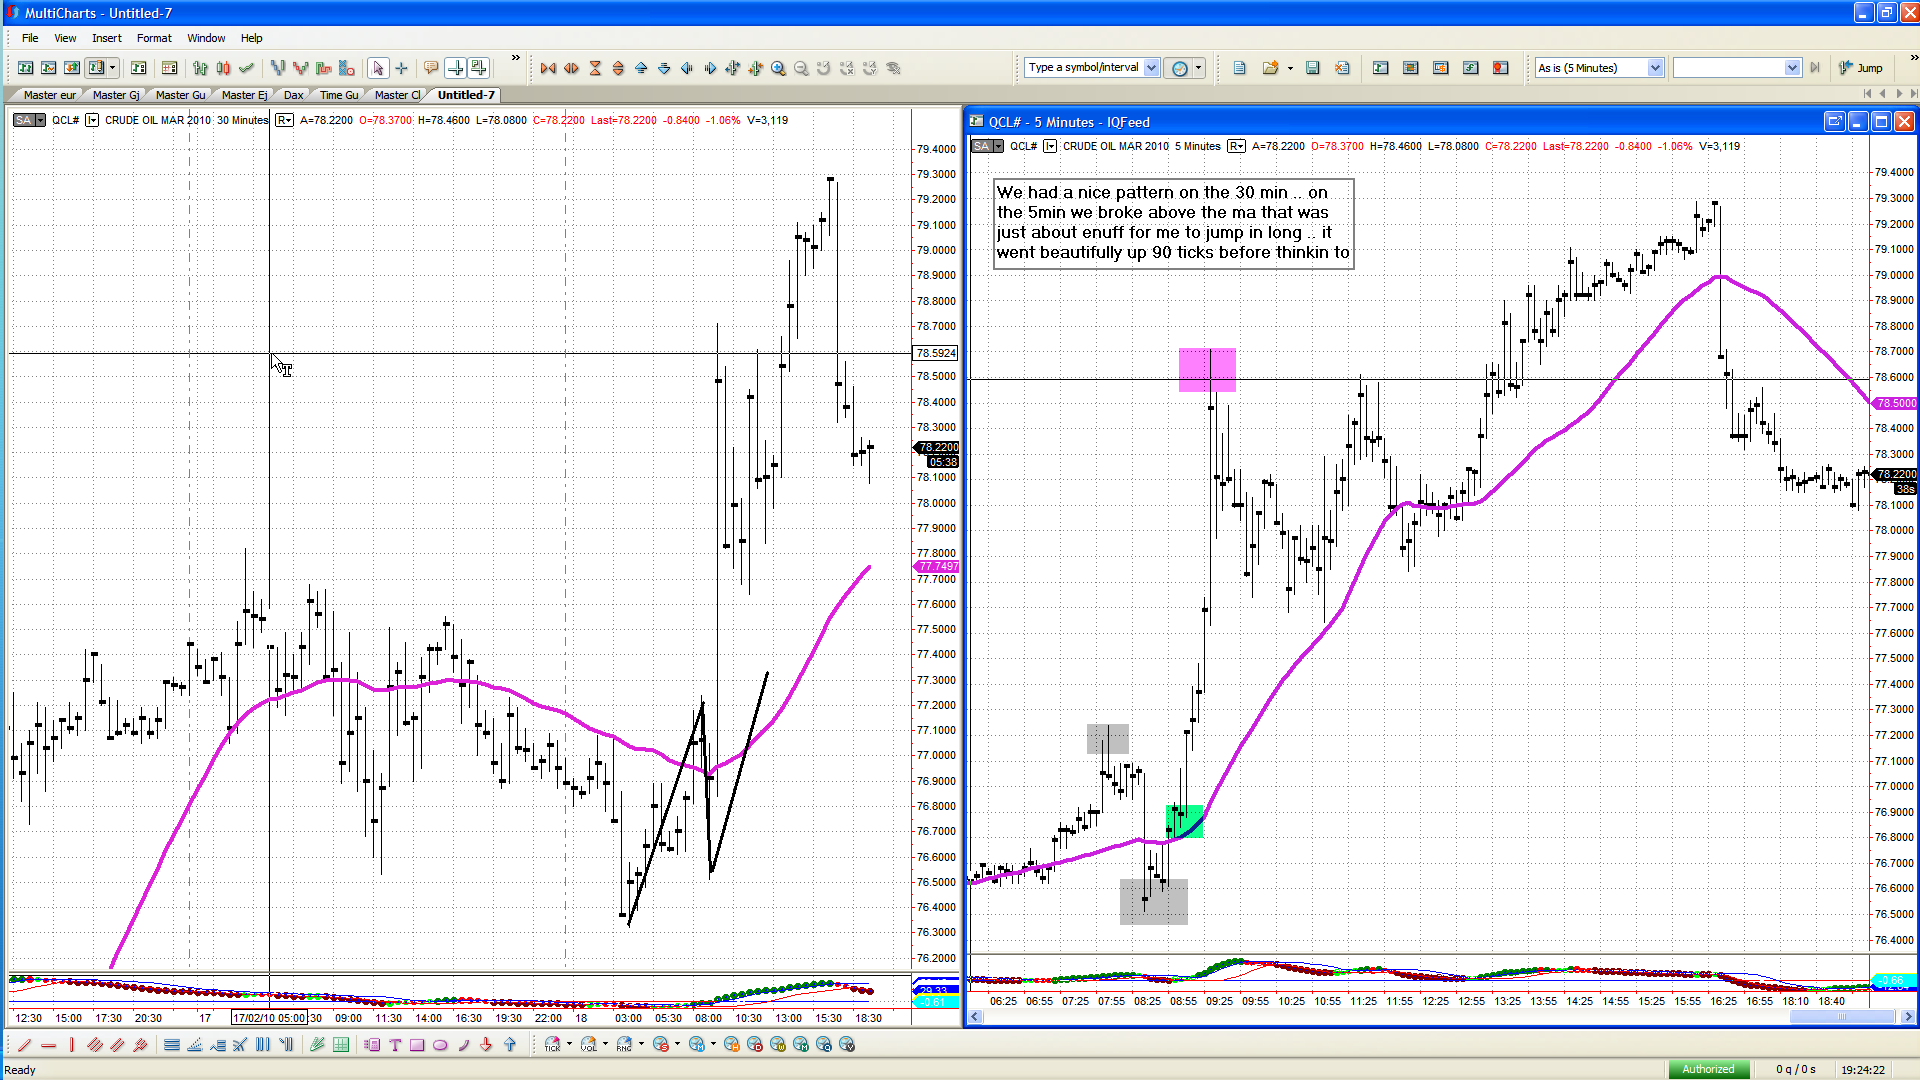Click the RNG resolution icon

(624, 1045)
